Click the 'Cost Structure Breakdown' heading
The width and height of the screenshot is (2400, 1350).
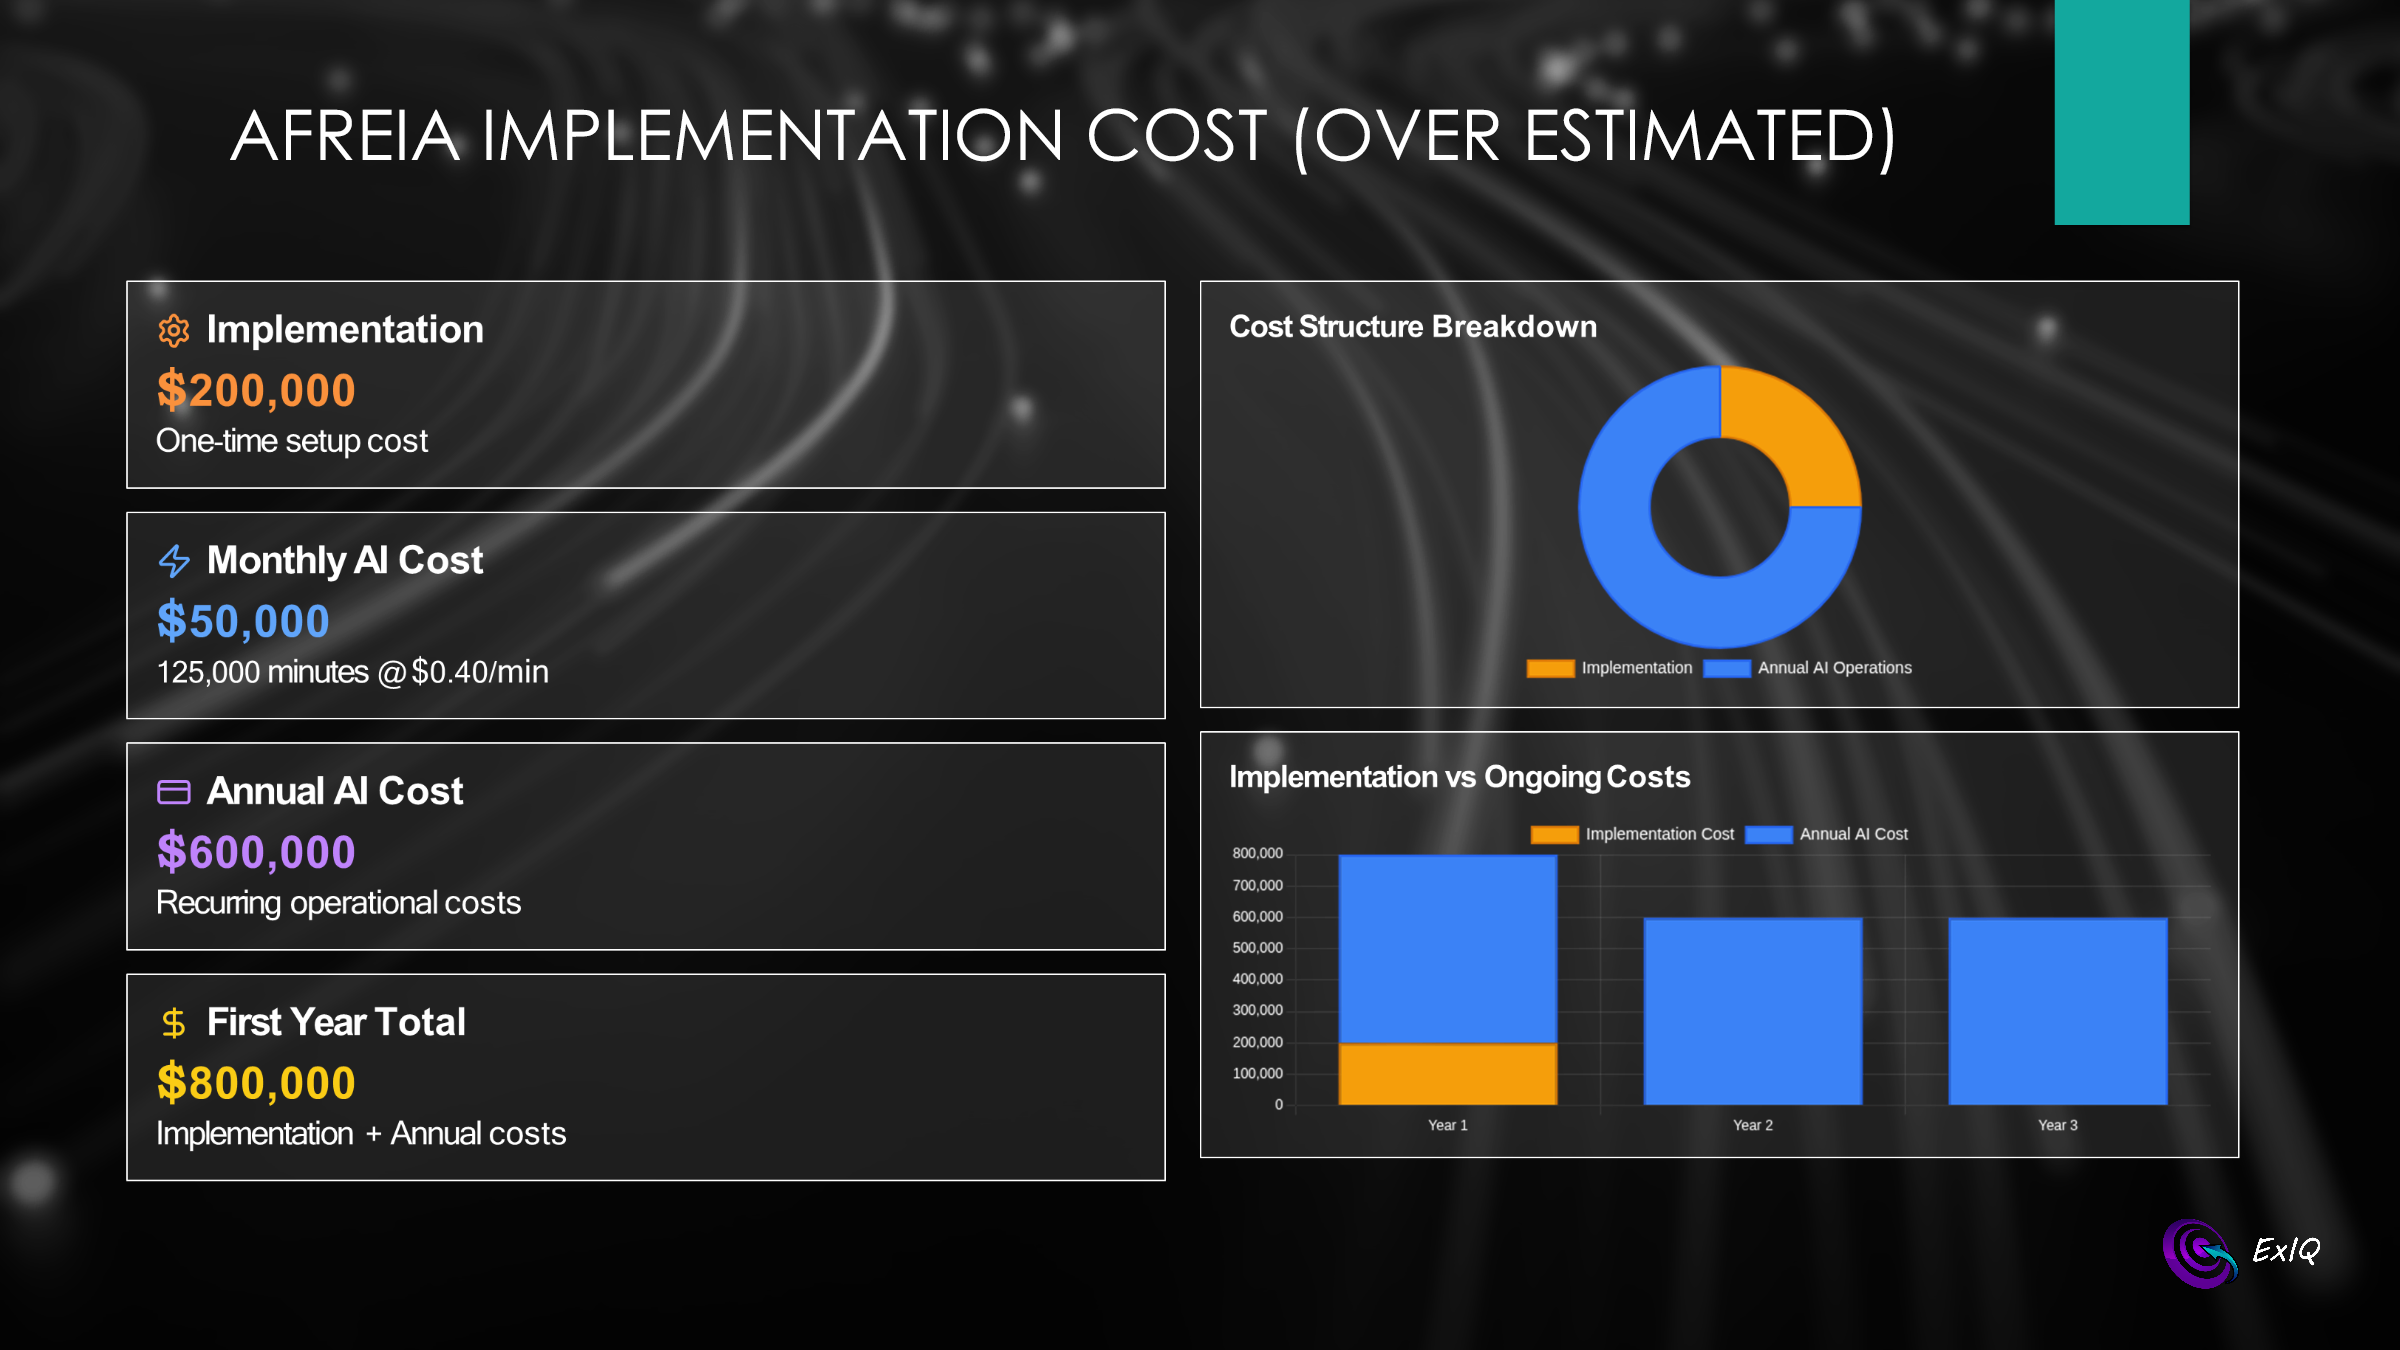(1413, 327)
